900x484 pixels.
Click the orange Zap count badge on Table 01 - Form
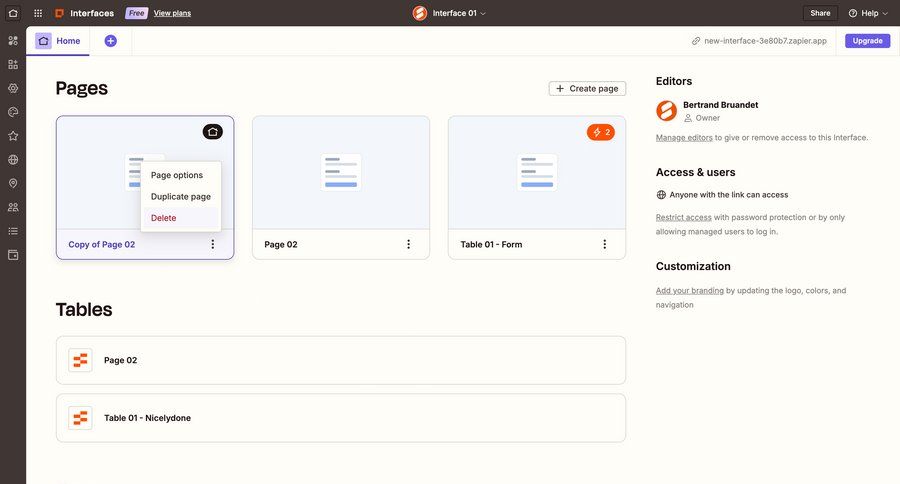600,132
